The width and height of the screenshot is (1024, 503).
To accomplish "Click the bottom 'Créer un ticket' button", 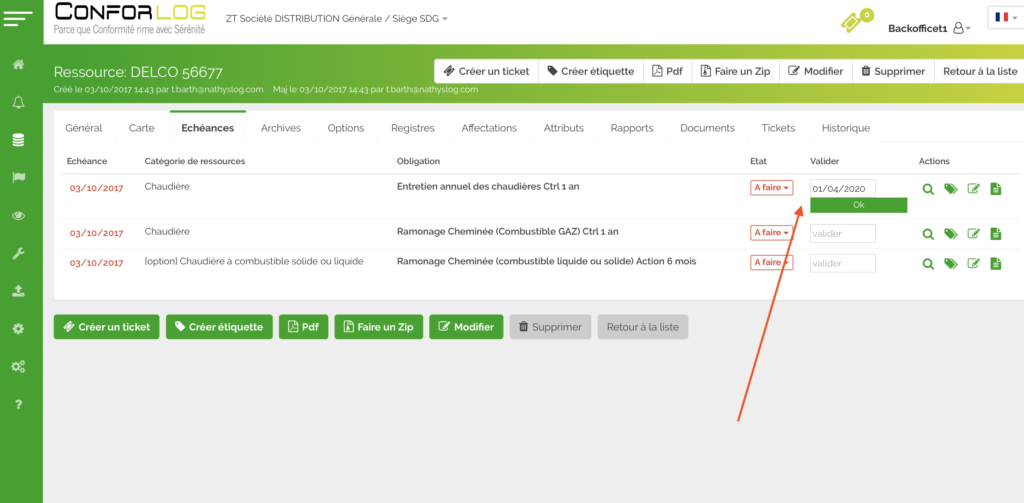I will (106, 327).
